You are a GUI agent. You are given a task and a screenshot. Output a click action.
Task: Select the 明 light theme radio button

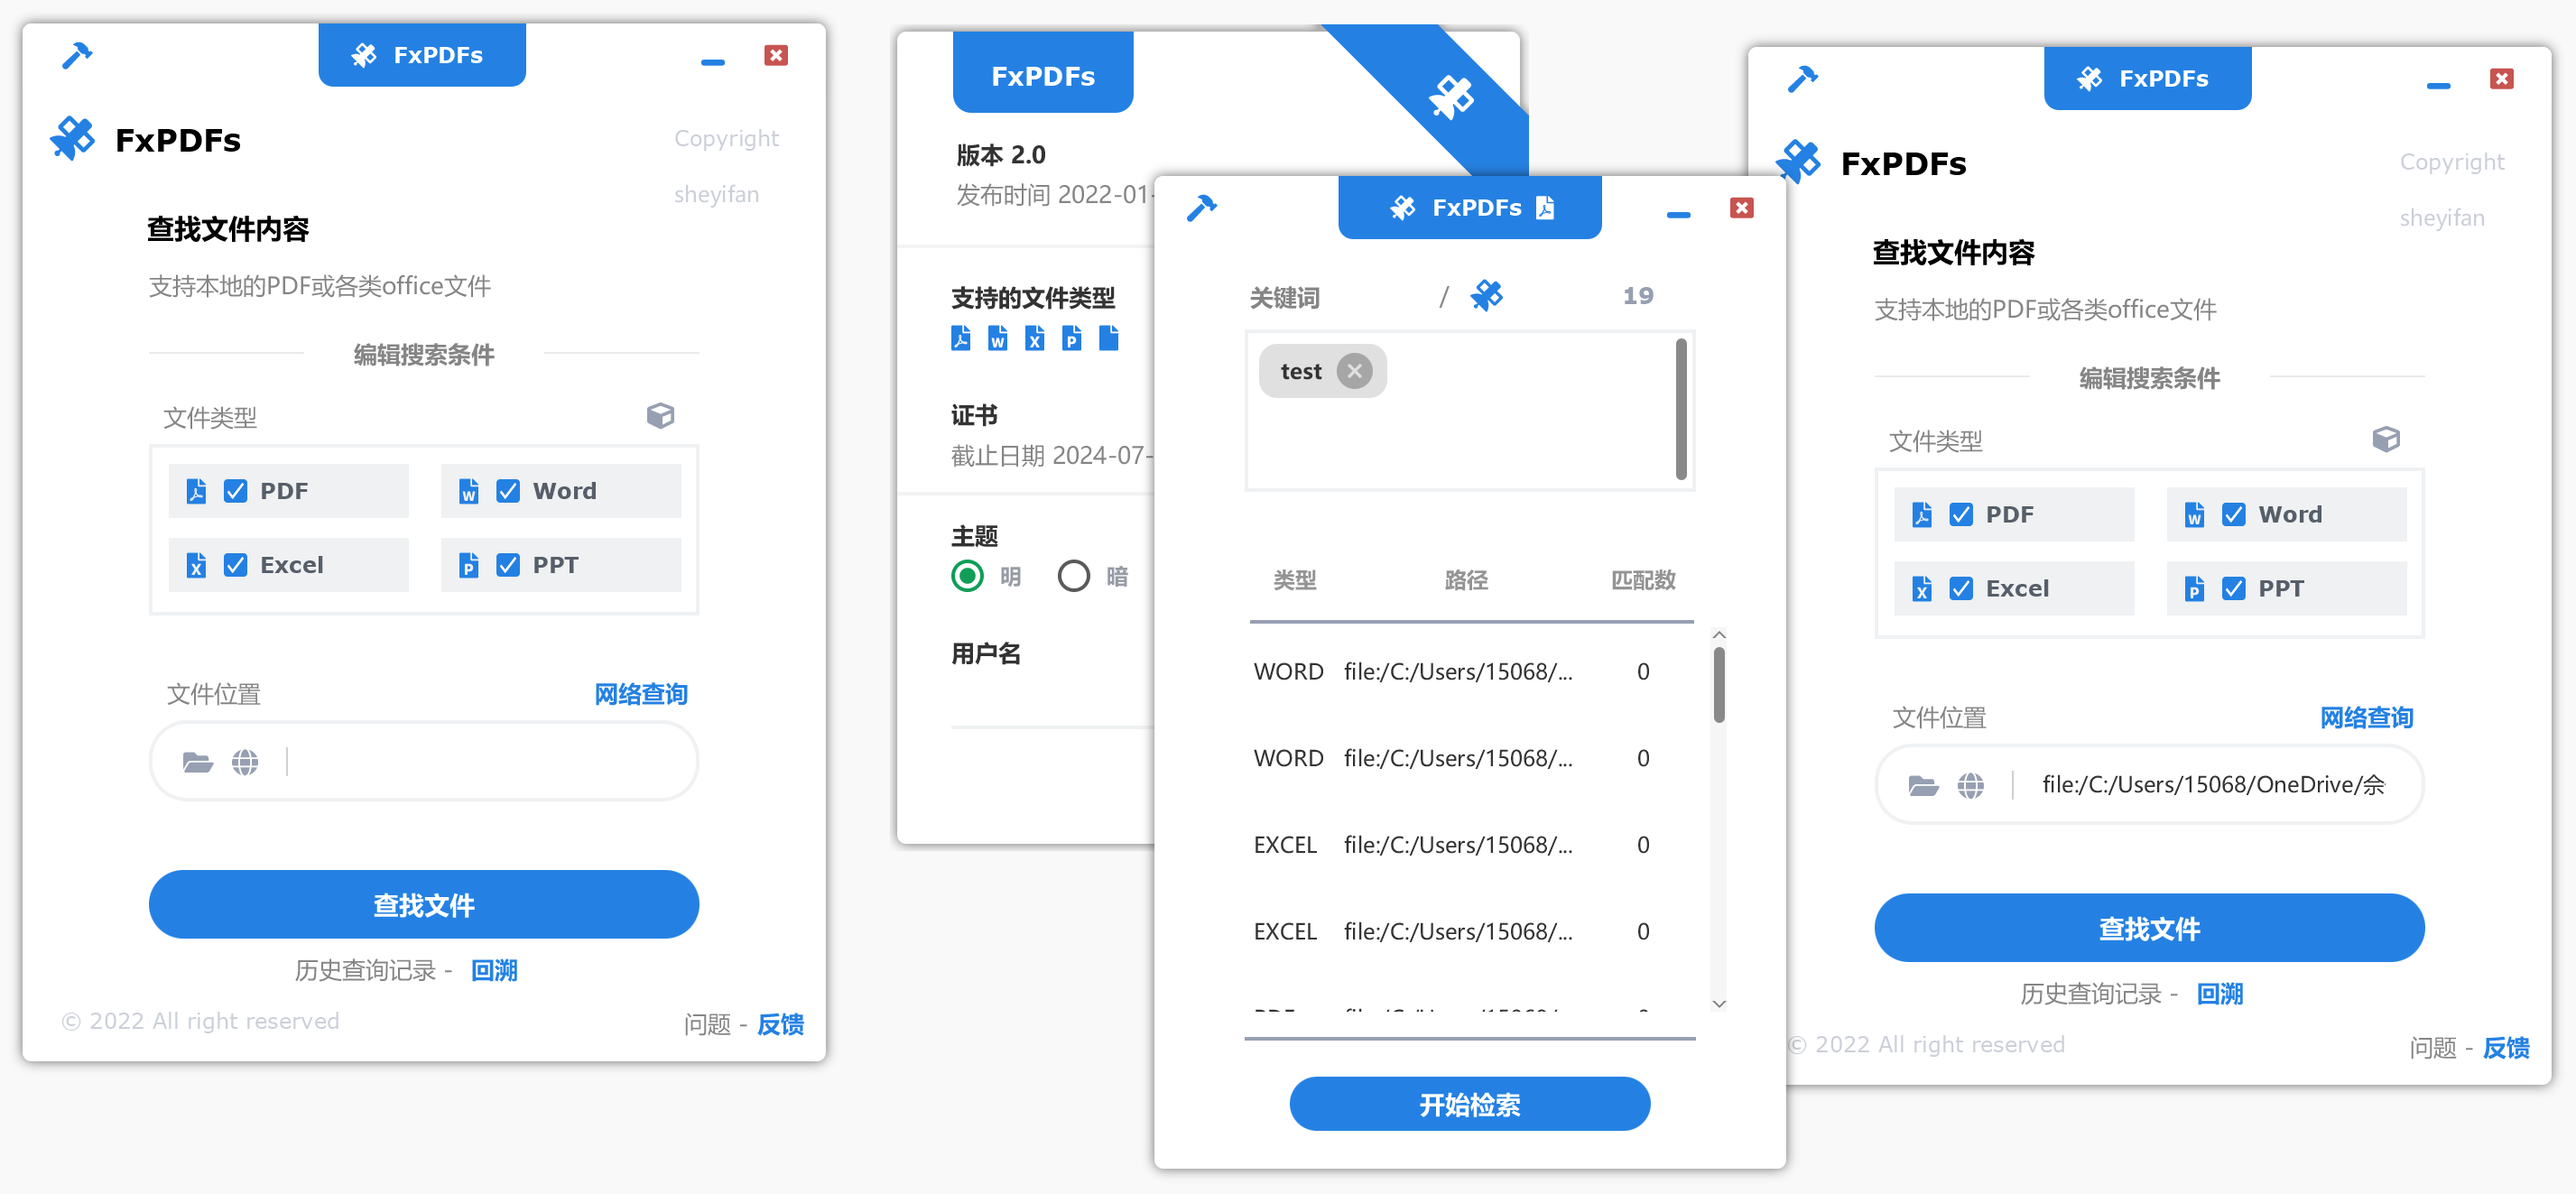967,576
